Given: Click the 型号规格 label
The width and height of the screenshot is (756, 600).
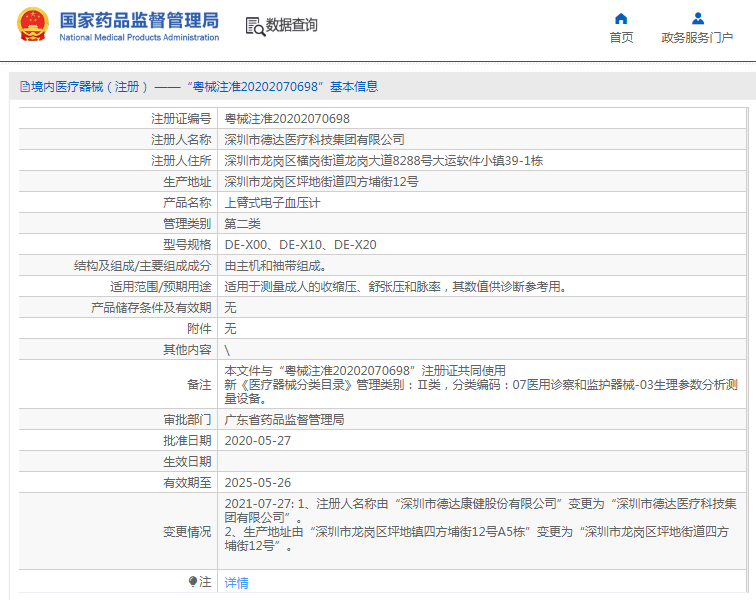Looking at the screenshot, I should point(187,245).
